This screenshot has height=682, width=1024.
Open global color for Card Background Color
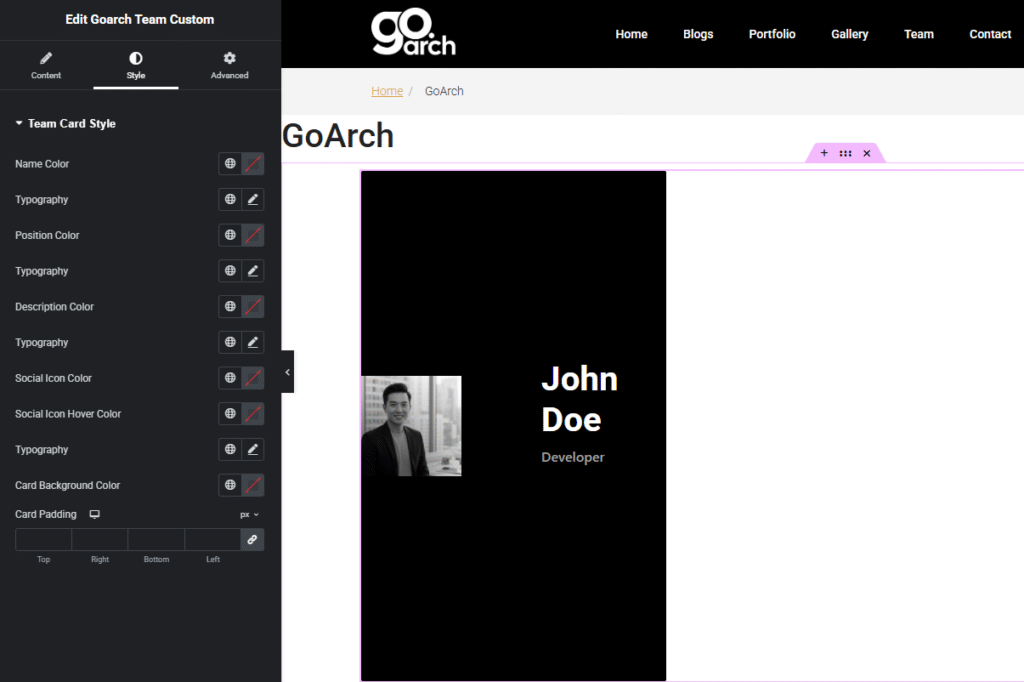pos(230,485)
